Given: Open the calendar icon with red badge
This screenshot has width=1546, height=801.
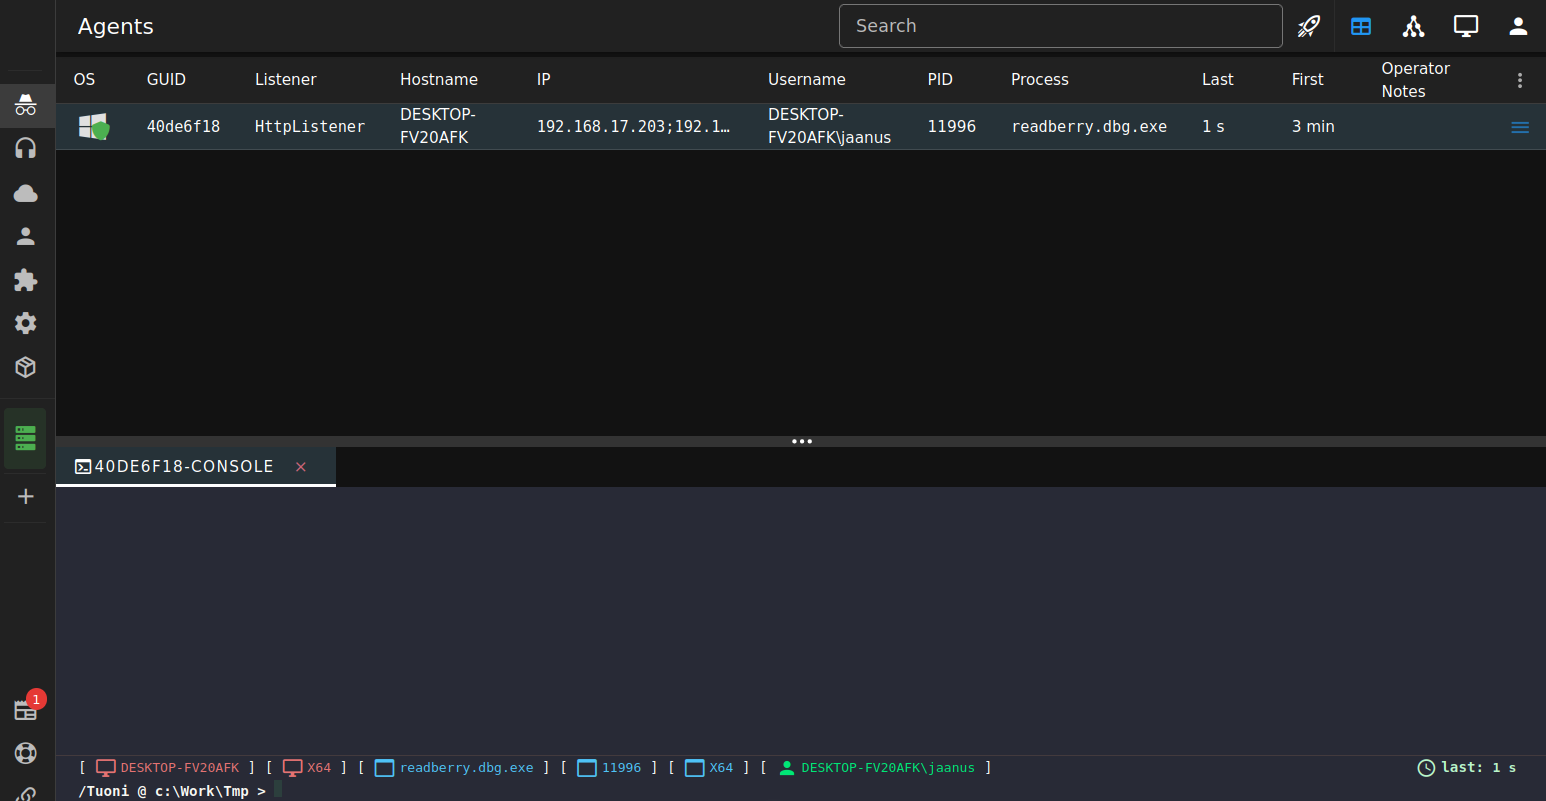Looking at the screenshot, I should point(26,709).
